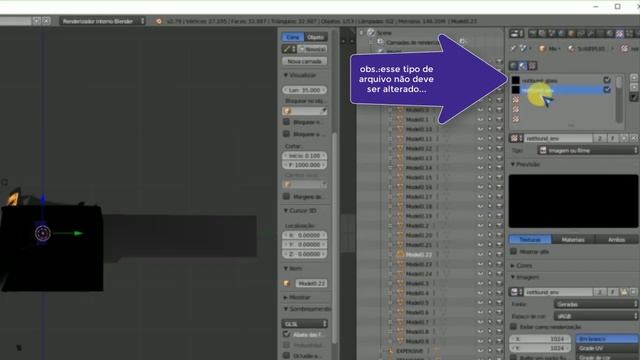Enable the first Bloquear checkbox under lock field
The width and height of the screenshot is (640, 360).
pyautogui.click(x=287, y=122)
